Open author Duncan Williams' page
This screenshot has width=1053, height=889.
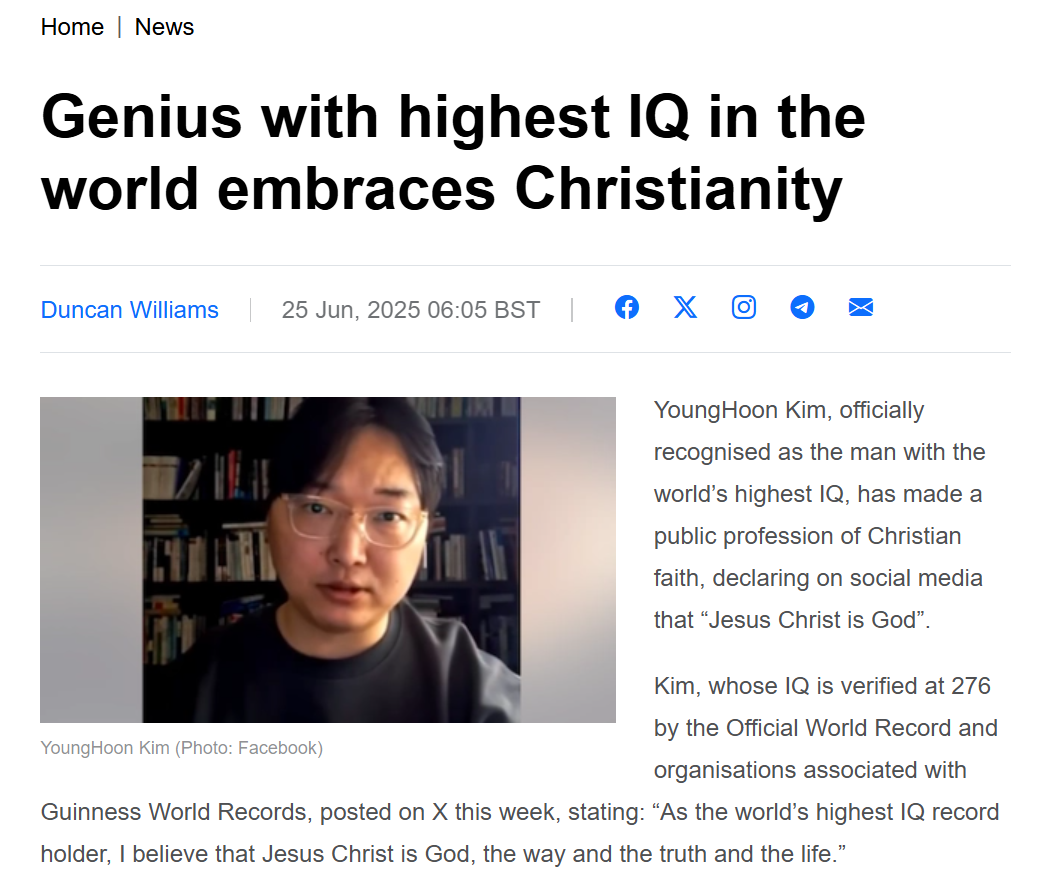(x=130, y=310)
